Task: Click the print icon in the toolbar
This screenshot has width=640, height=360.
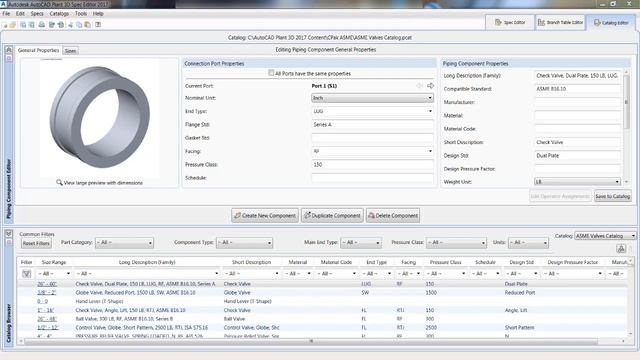Action: point(42,24)
